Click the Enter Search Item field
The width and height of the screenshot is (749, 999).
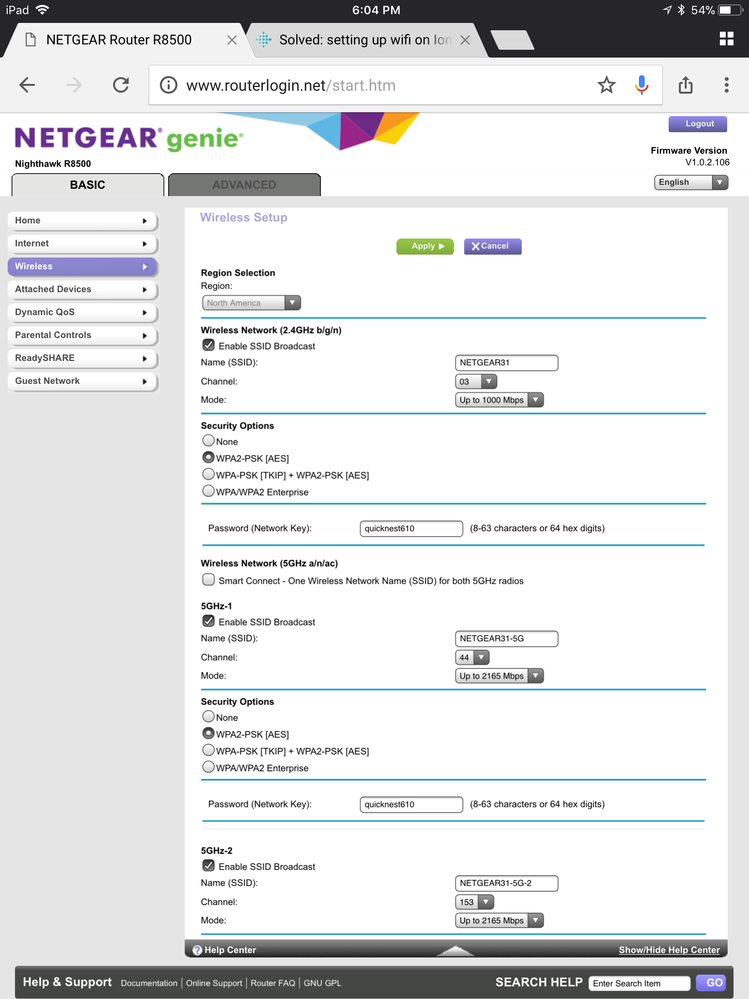(x=639, y=983)
